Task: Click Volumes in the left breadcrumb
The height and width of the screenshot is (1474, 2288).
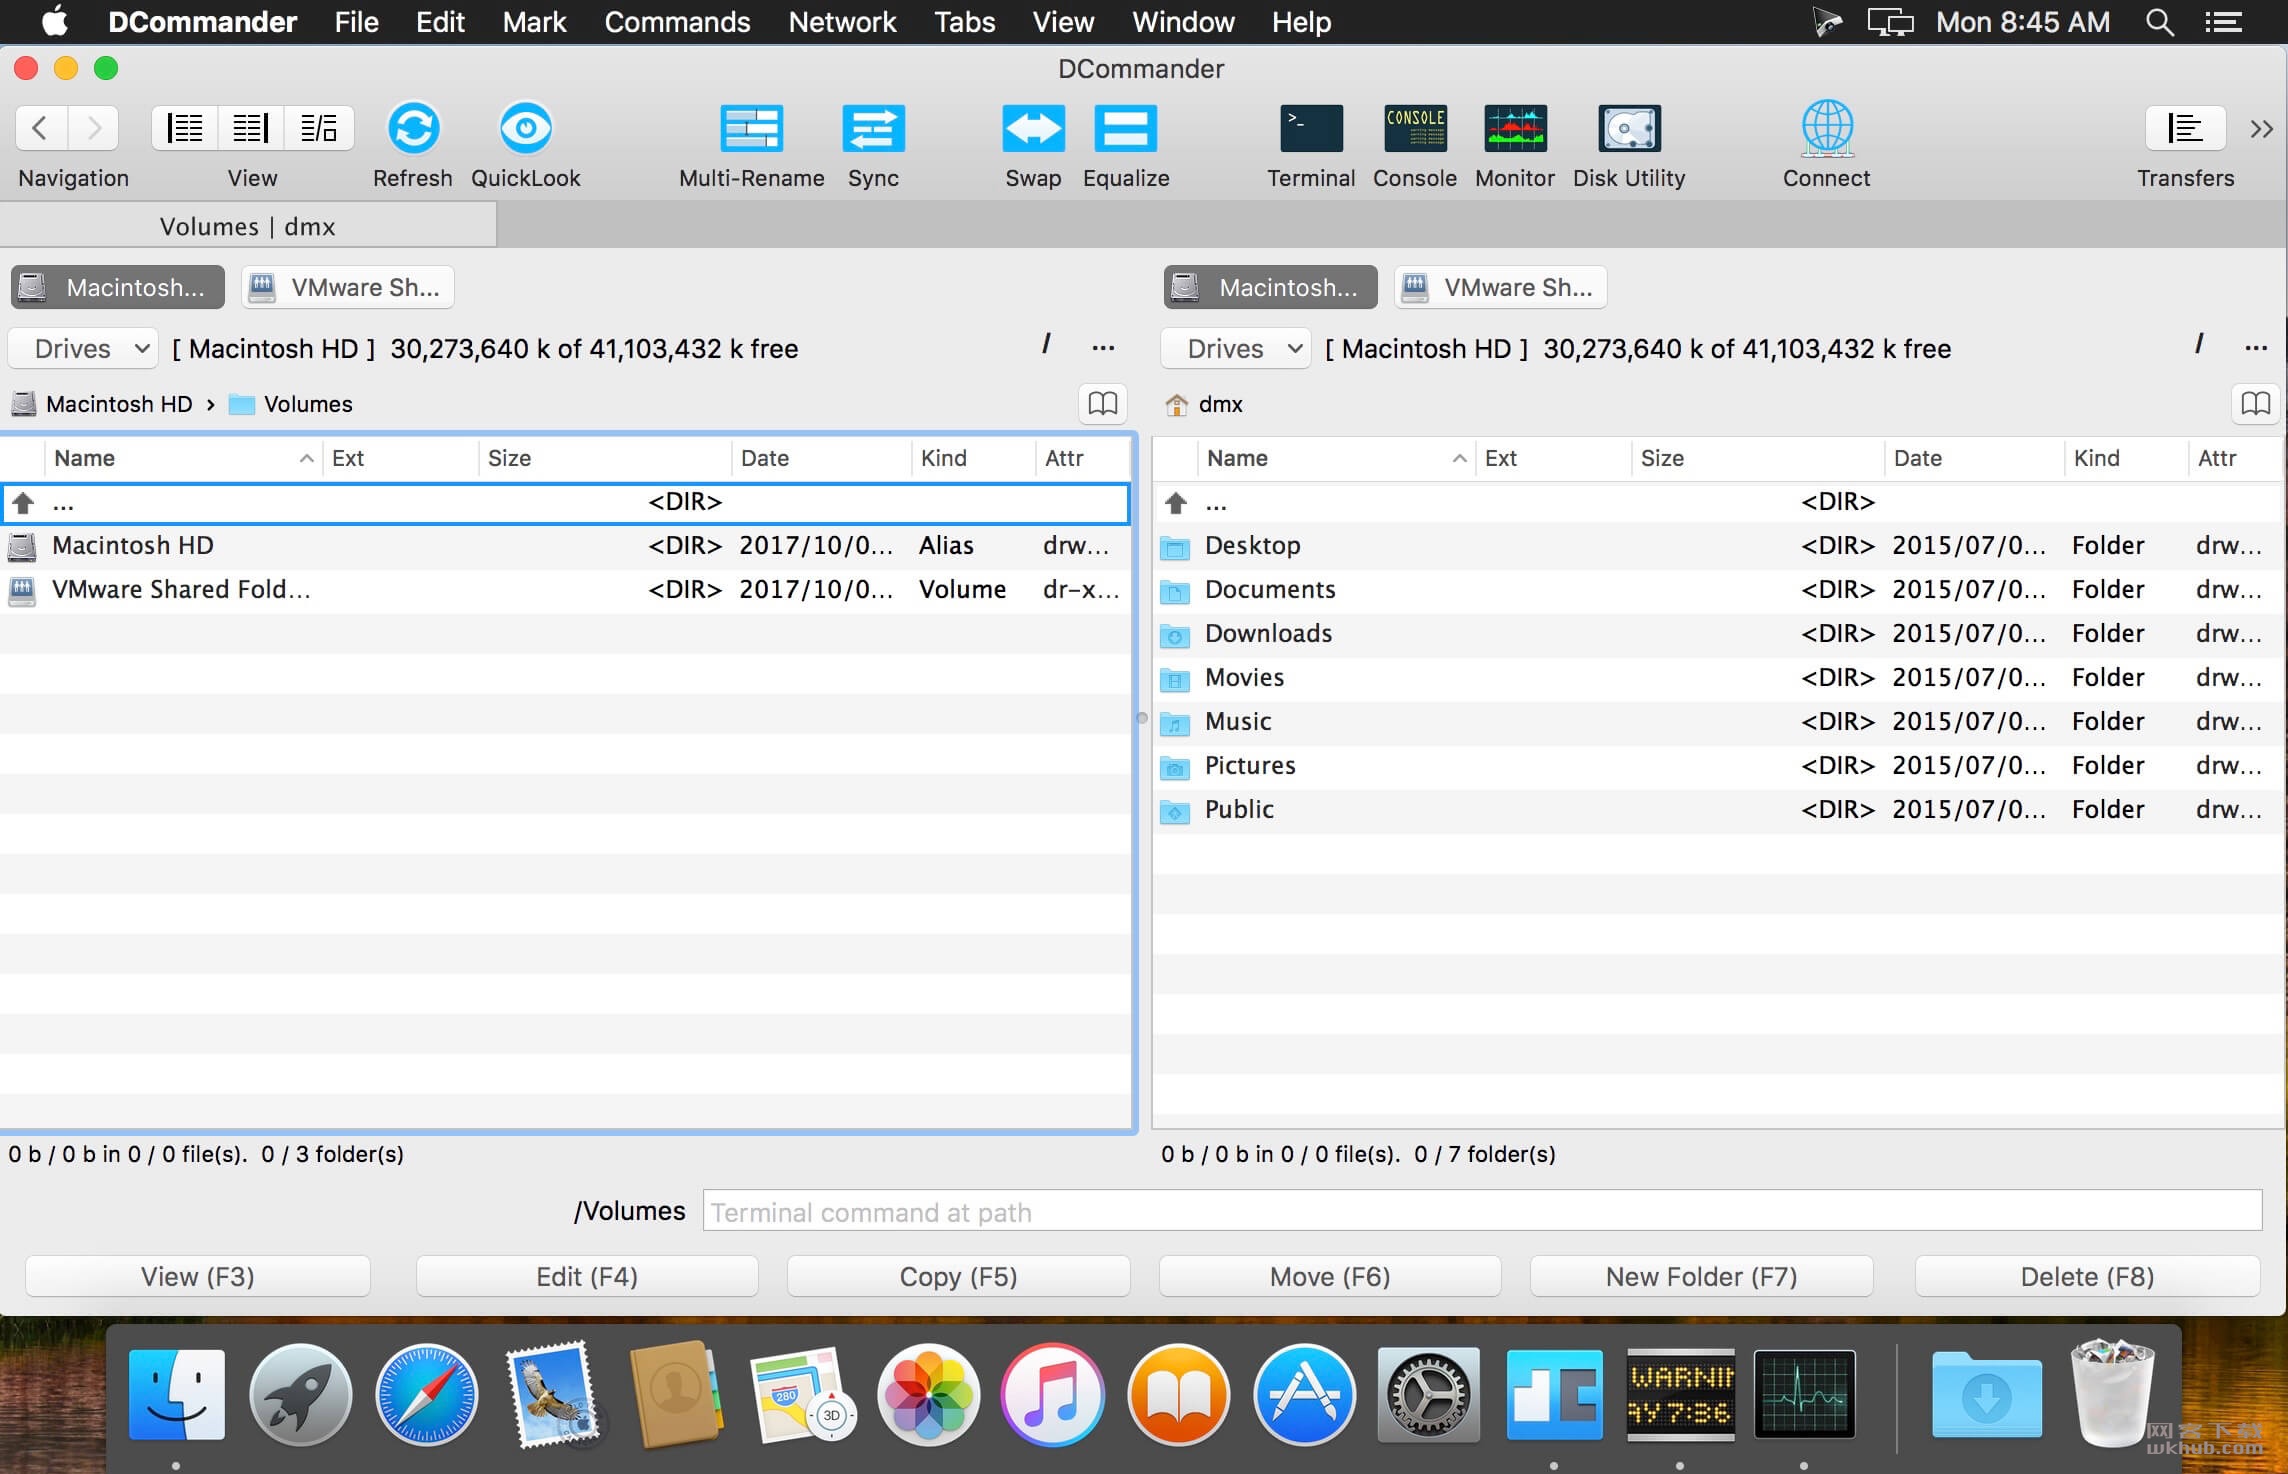Action: pyautogui.click(x=291, y=404)
